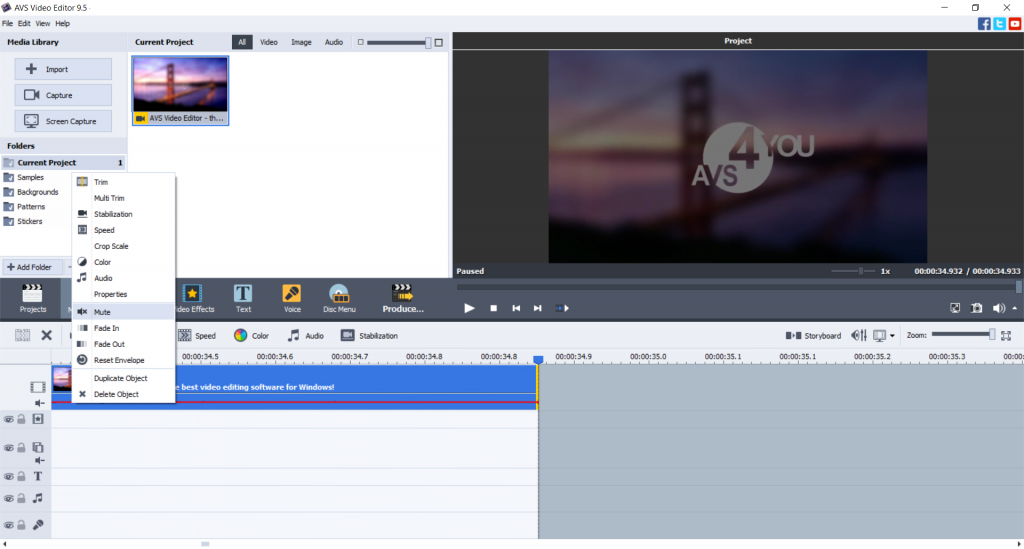1024x549 pixels.
Task: Select Mute from the context menu
Action: pyautogui.click(x=102, y=312)
